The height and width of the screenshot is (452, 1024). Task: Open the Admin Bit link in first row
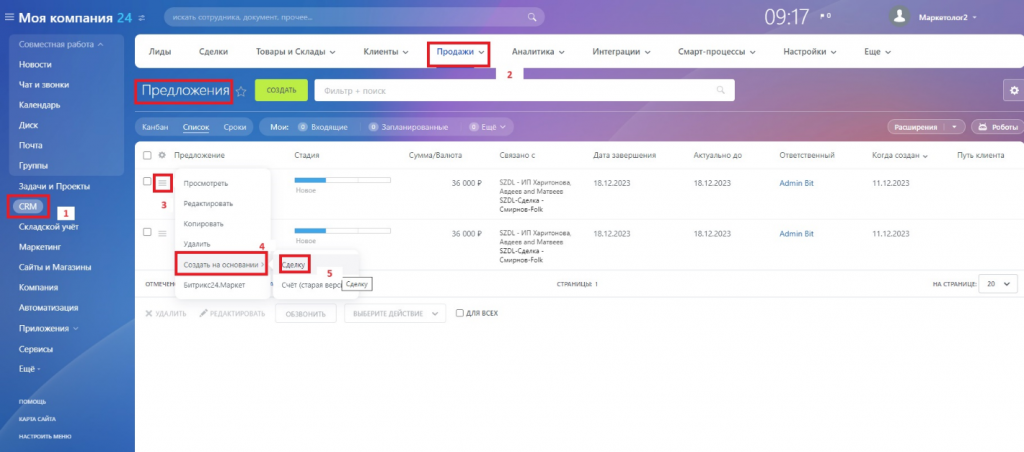[x=796, y=183]
